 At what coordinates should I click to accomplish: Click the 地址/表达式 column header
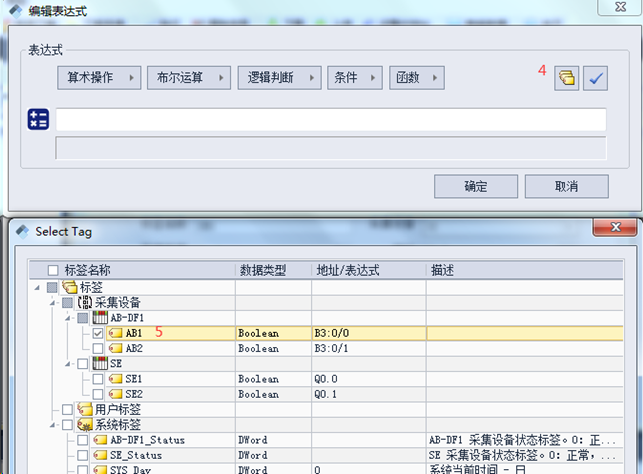click(x=369, y=270)
